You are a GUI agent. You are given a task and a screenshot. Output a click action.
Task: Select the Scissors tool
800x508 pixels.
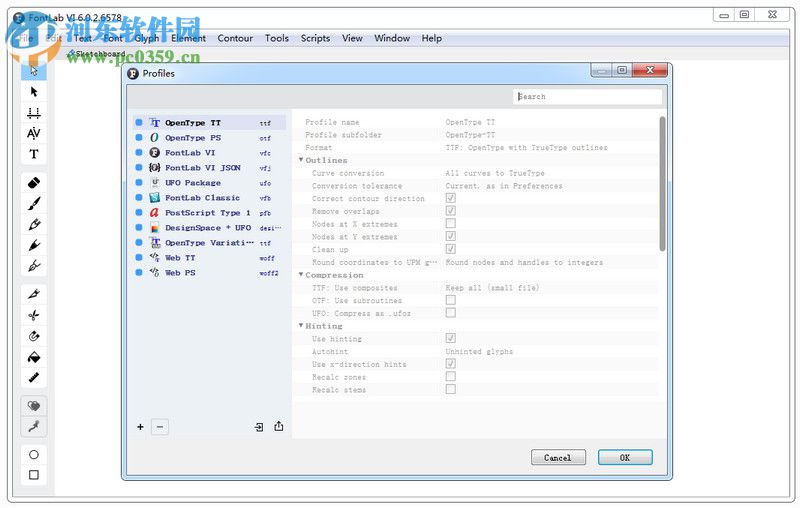pos(34,315)
